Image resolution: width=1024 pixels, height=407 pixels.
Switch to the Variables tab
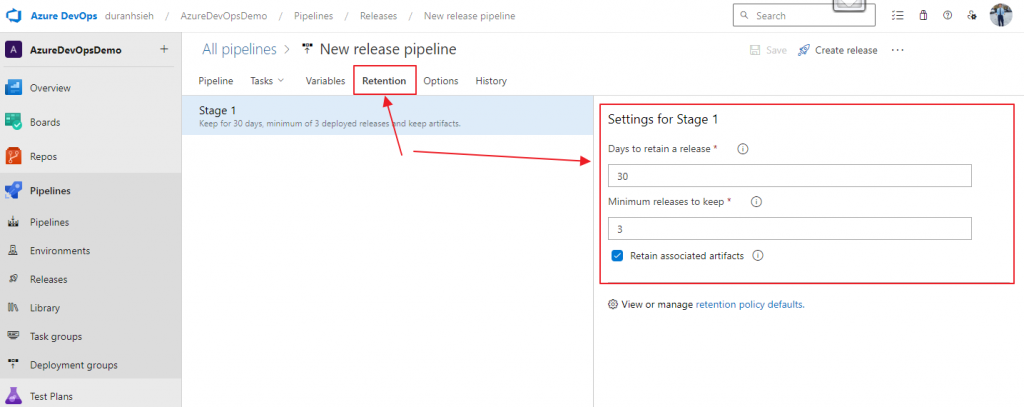click(x=325, y=81)
